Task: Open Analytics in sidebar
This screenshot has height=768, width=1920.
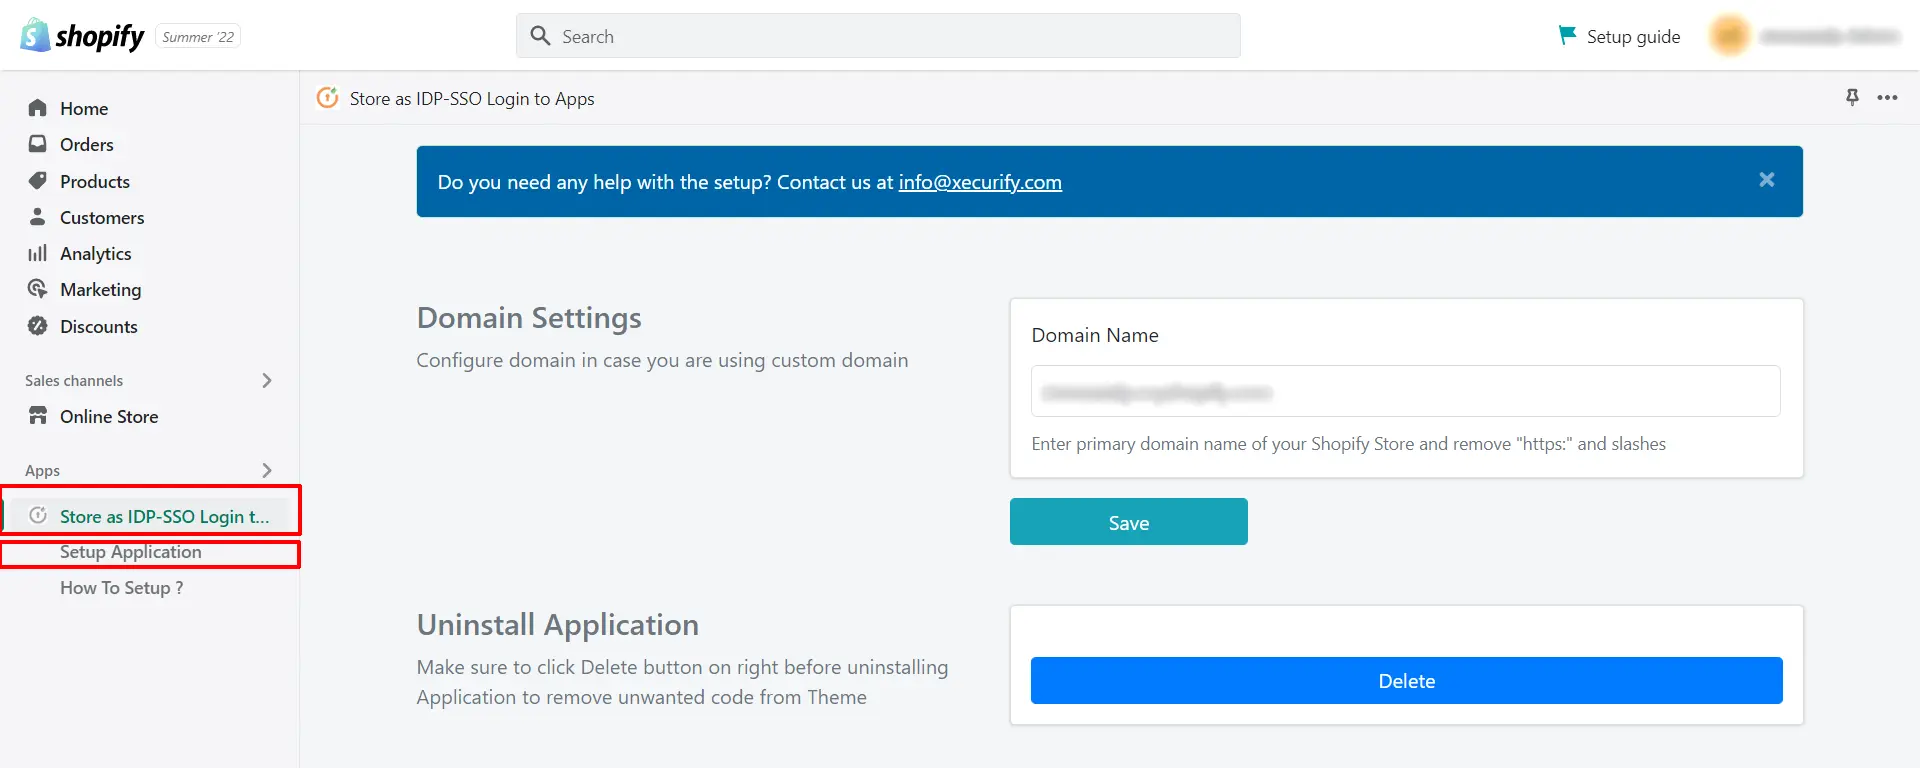Action: click(96, 253)
